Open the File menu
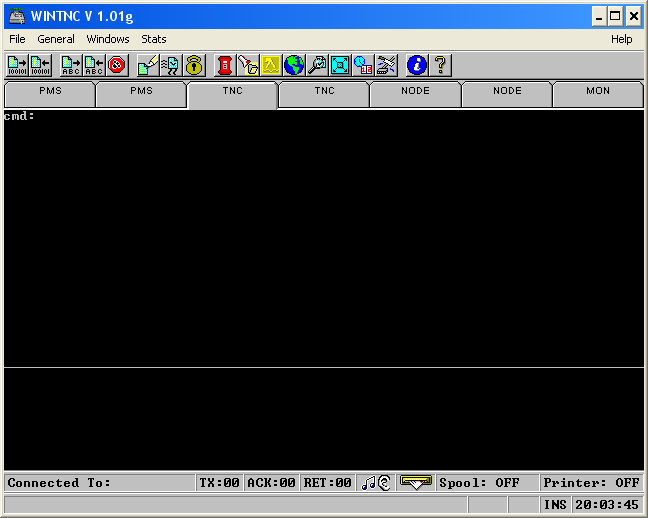Screen dimensions: 648x518 coord(17,39)
